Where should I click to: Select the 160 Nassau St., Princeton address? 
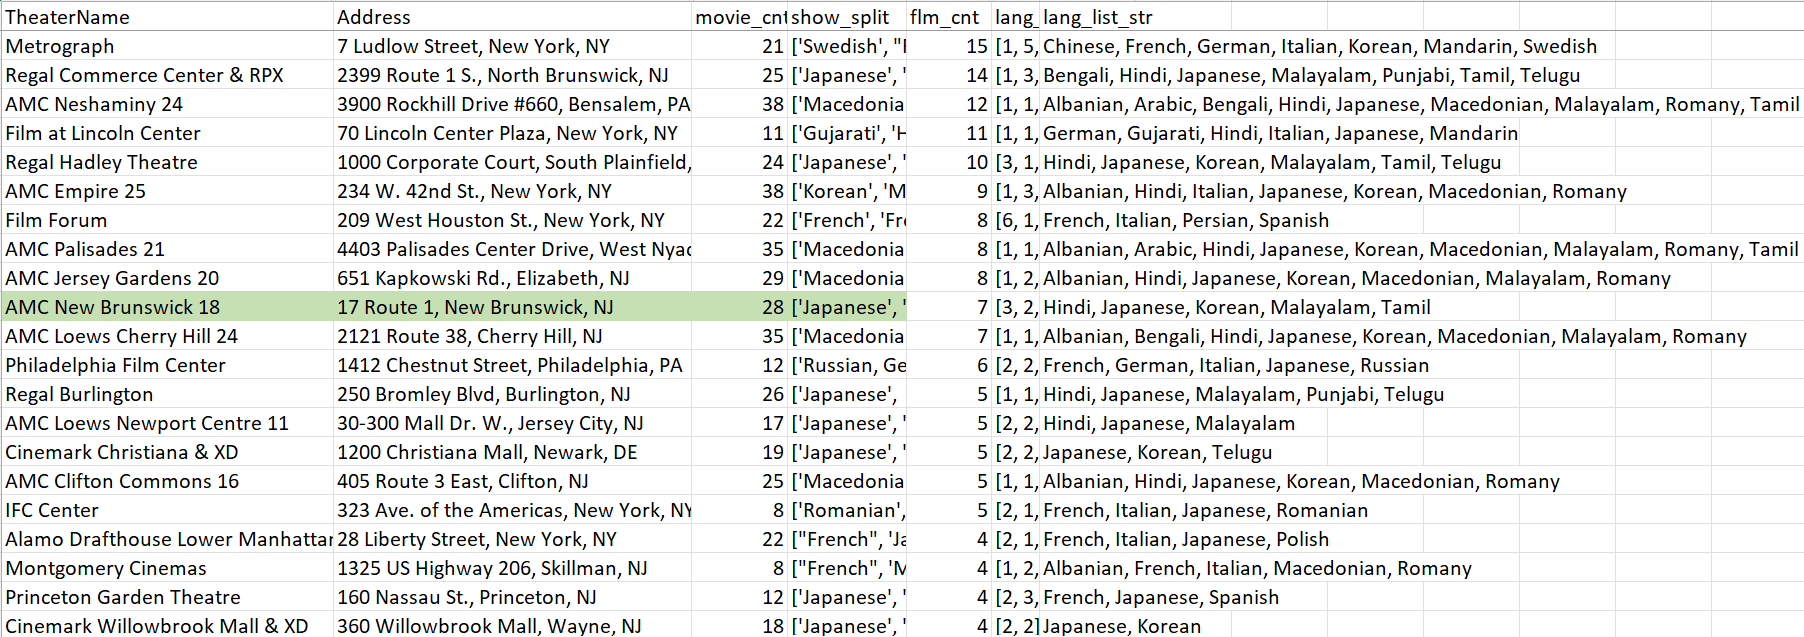(x=466, y=597)
